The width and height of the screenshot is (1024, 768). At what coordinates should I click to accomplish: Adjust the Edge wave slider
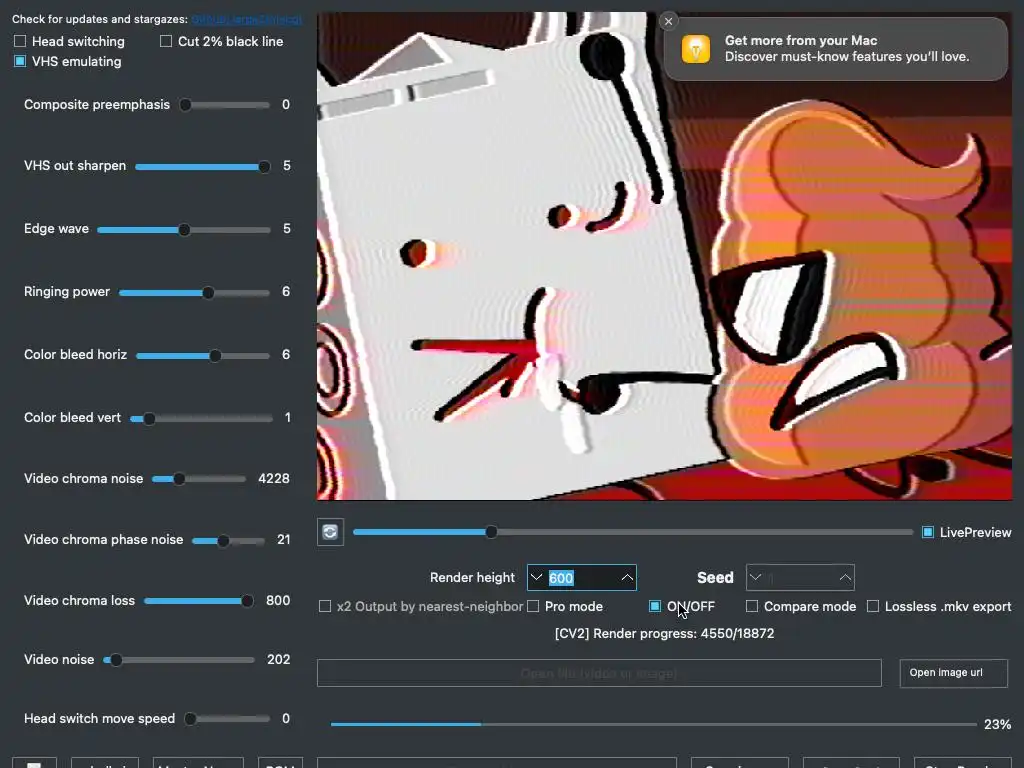click(184, 230)
